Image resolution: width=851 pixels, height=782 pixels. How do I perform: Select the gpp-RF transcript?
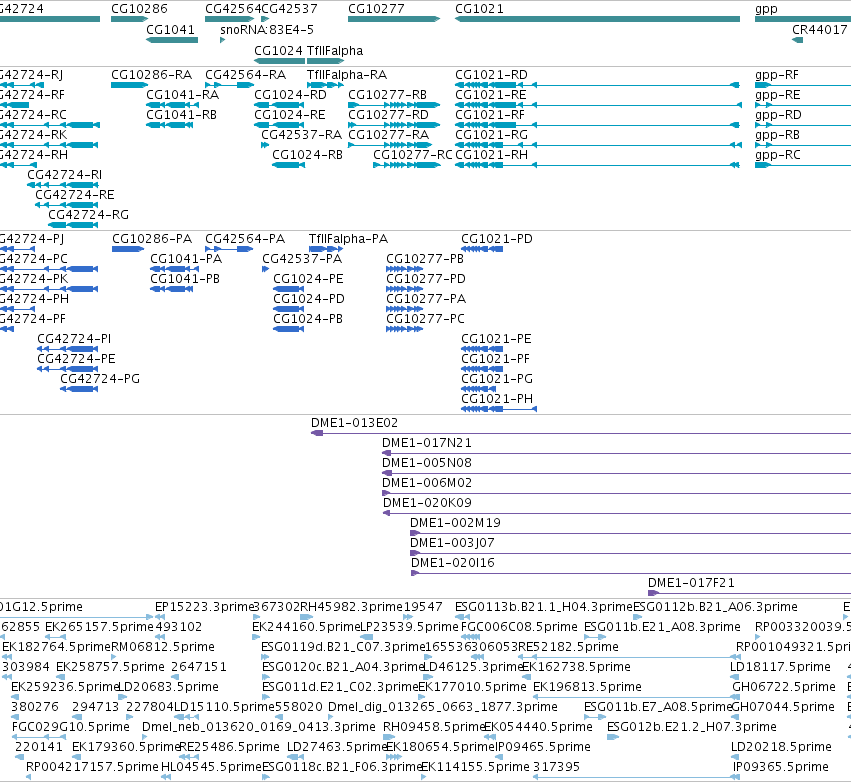click(x=803, y=85)
